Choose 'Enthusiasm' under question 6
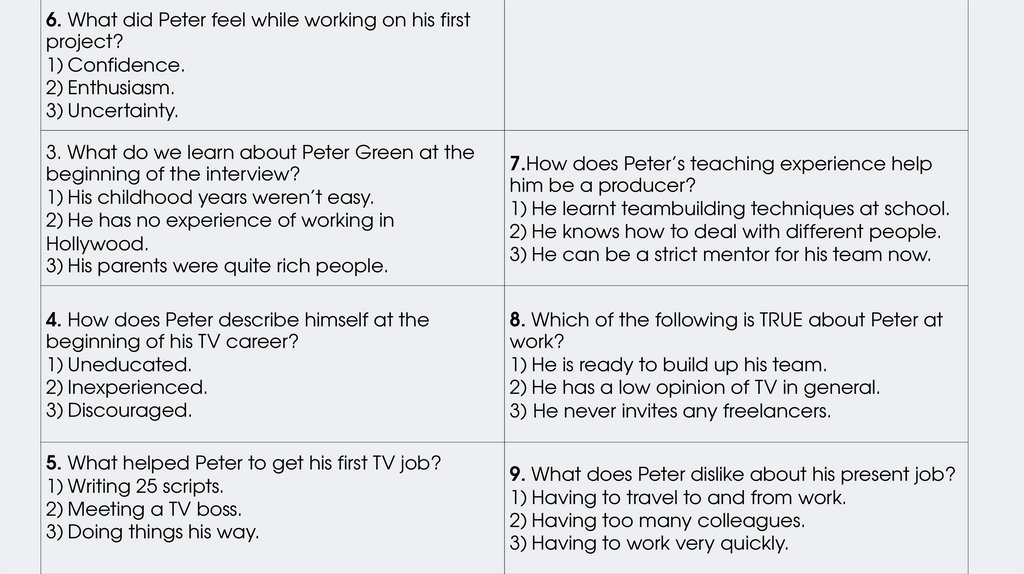Screen dimensions: 1024x574 (110, 88)
